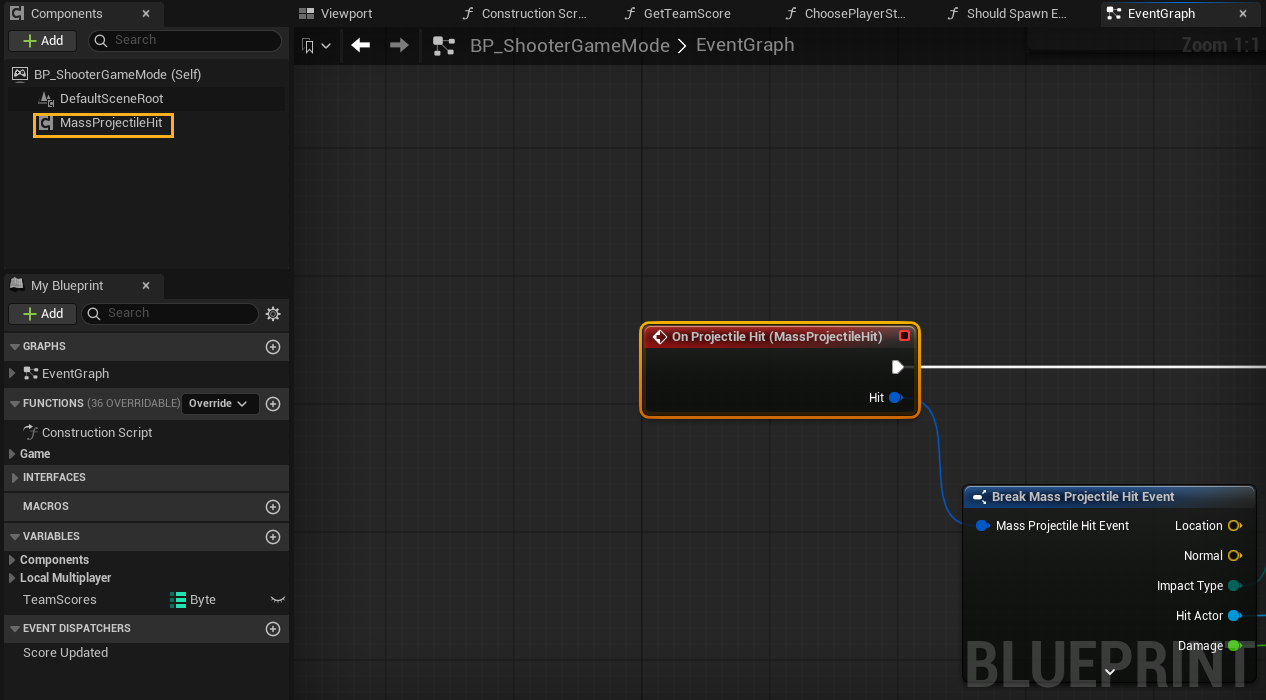This screenshot has width=1266, height=700.
Task: Add a new graph with the plus icon
Action: click(273, 347)
